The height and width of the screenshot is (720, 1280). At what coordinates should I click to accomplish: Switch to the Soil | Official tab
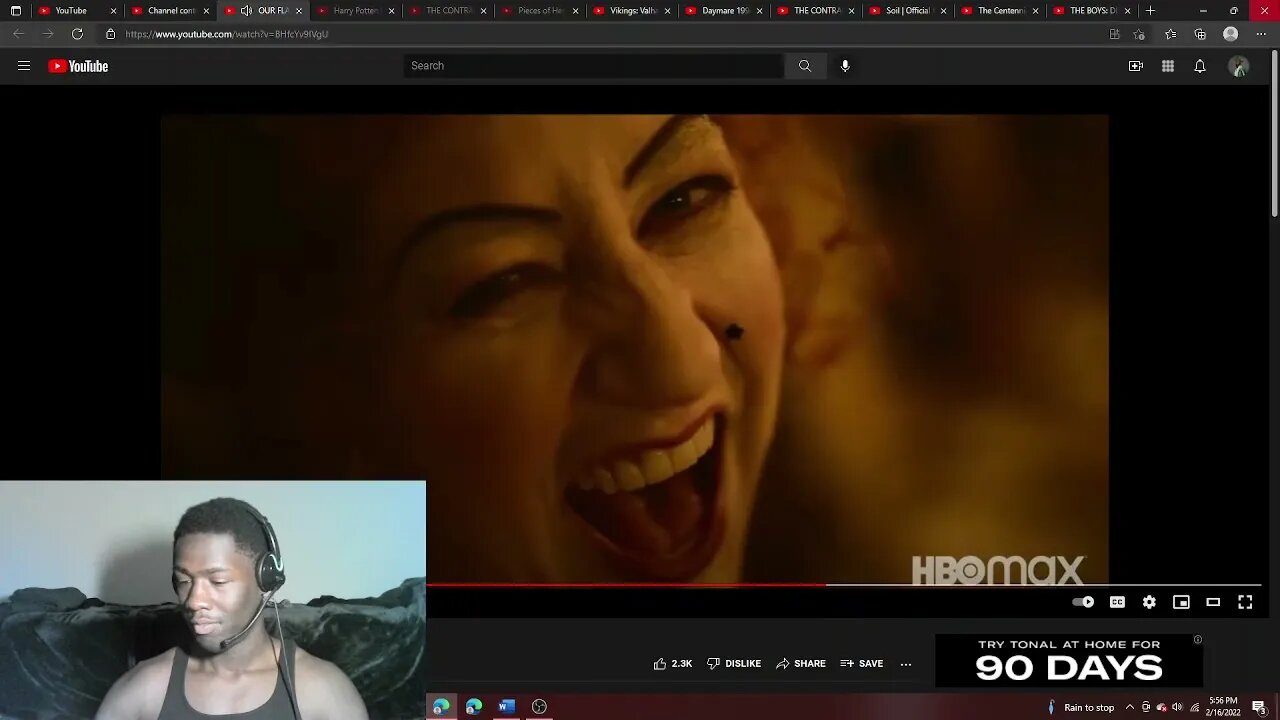[906, 10]
